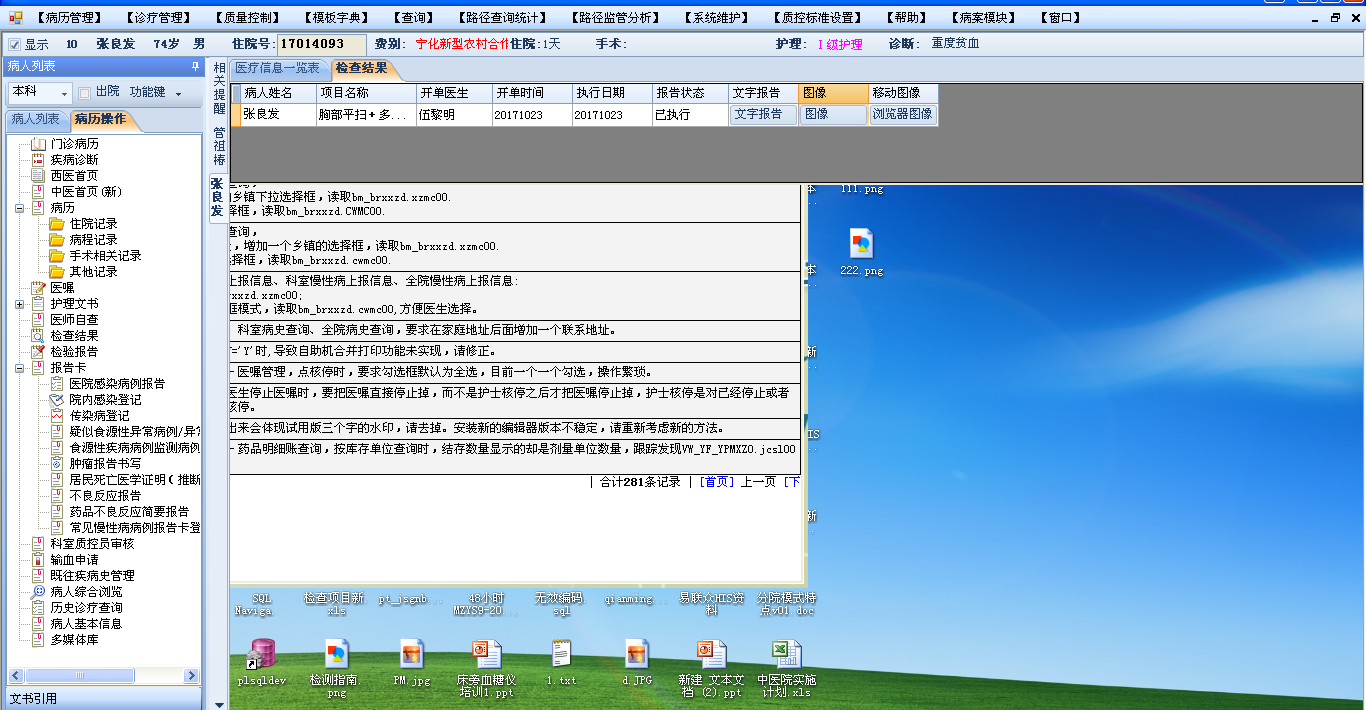Go to 首页 in the pager

717,482
